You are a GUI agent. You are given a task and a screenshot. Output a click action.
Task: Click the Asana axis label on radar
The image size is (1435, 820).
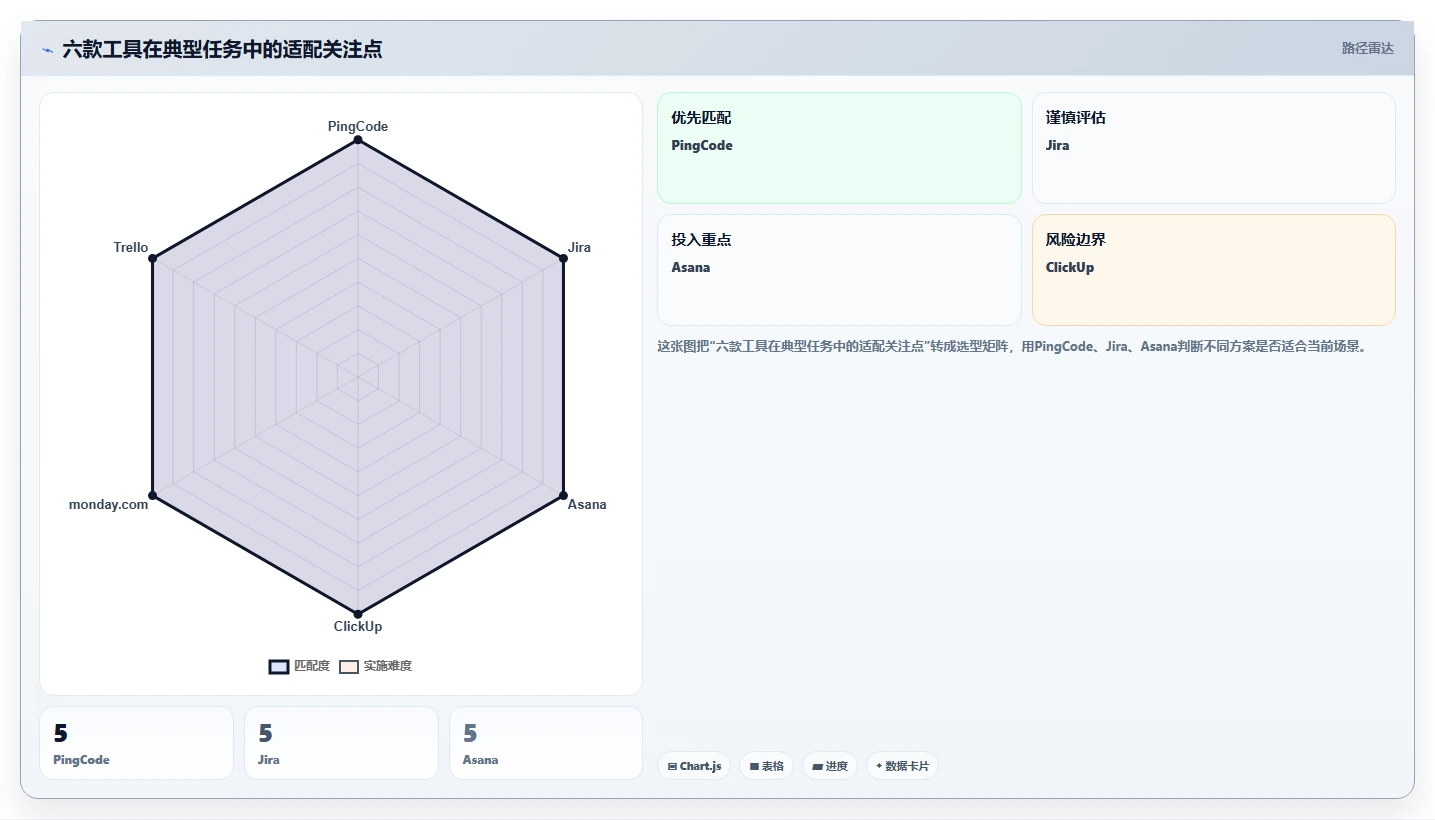(x=587, y=504)
